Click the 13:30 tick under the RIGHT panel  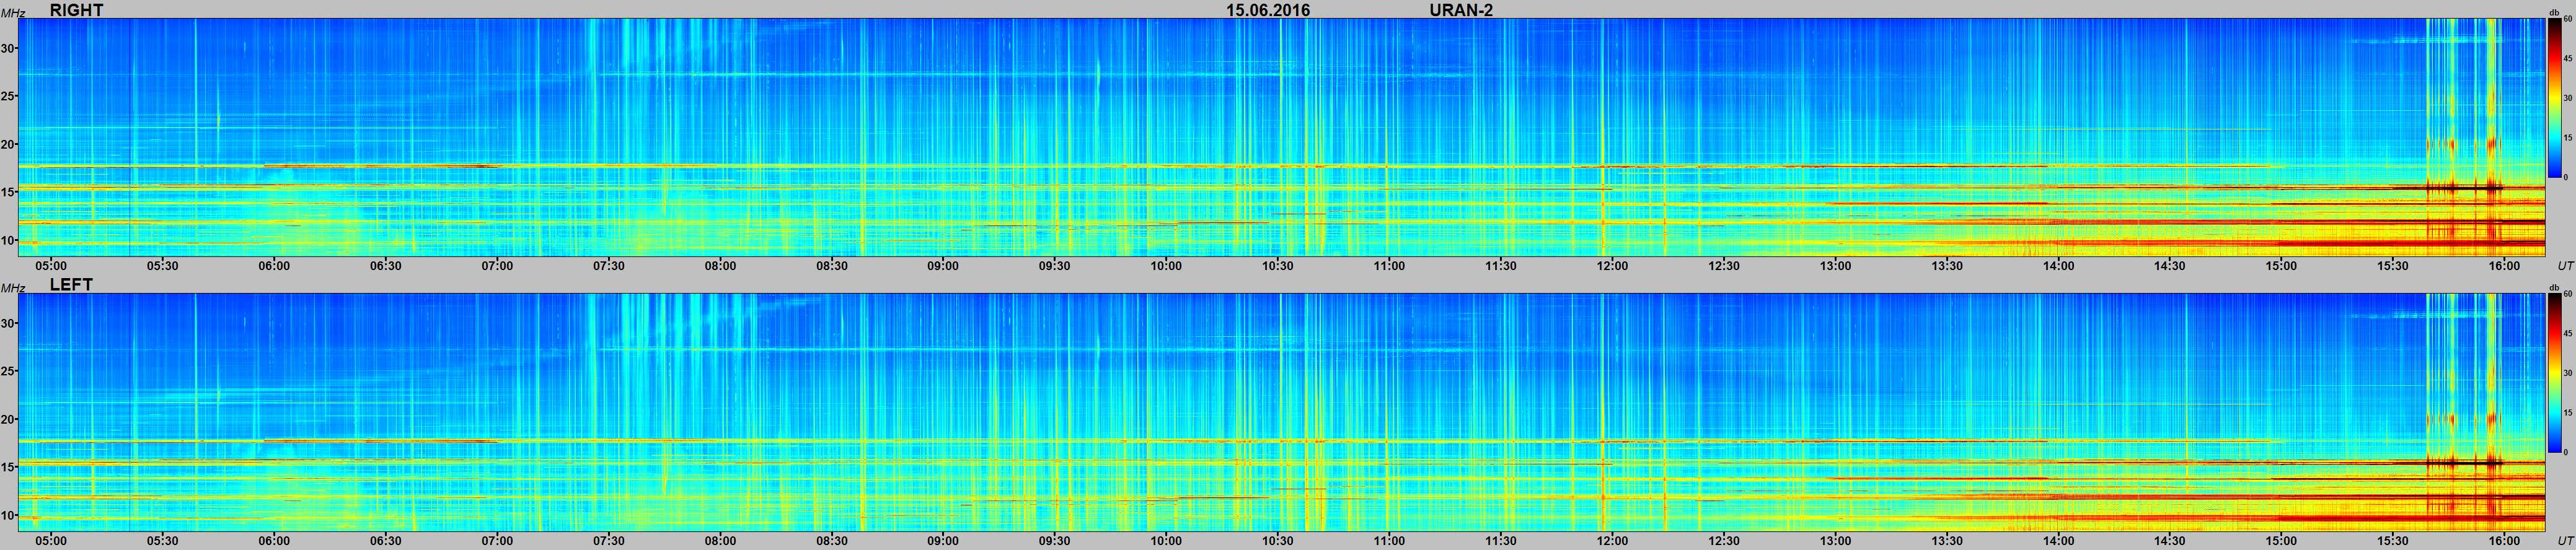click(1947, 266)
